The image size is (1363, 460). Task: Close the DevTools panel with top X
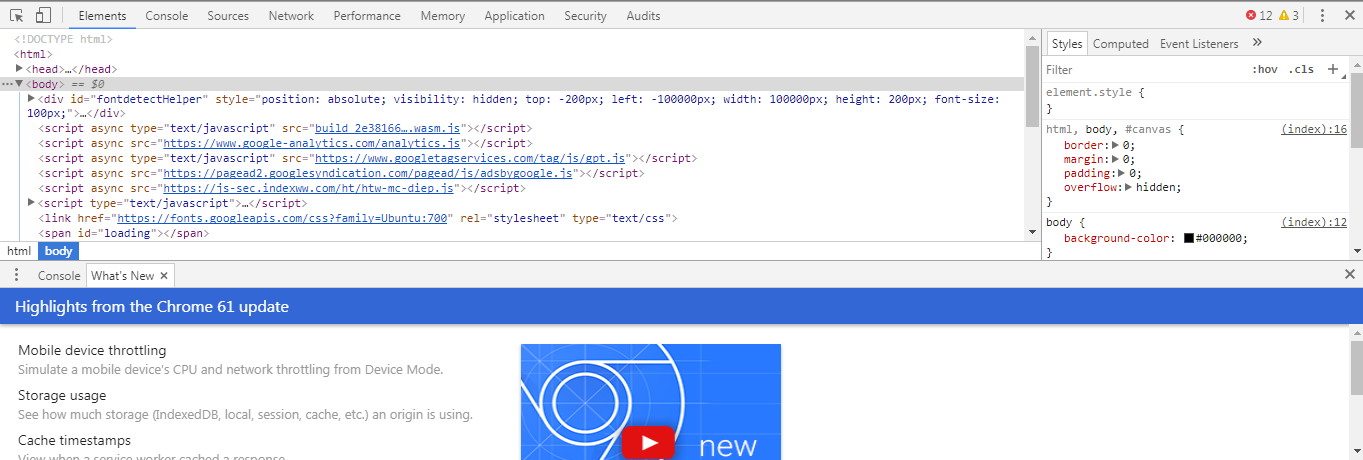point(1349,15)
